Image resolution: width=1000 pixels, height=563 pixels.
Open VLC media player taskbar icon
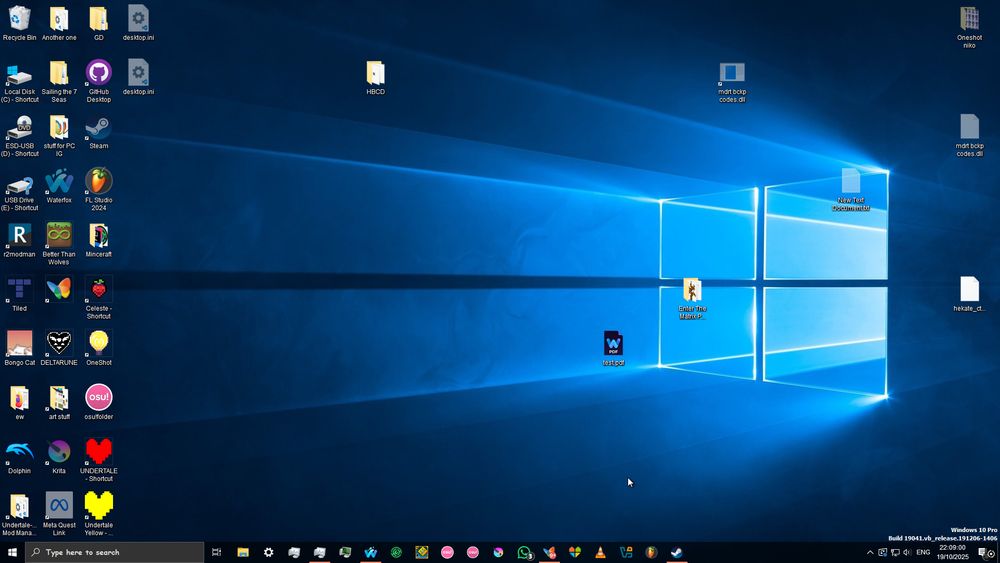(600, 552)
